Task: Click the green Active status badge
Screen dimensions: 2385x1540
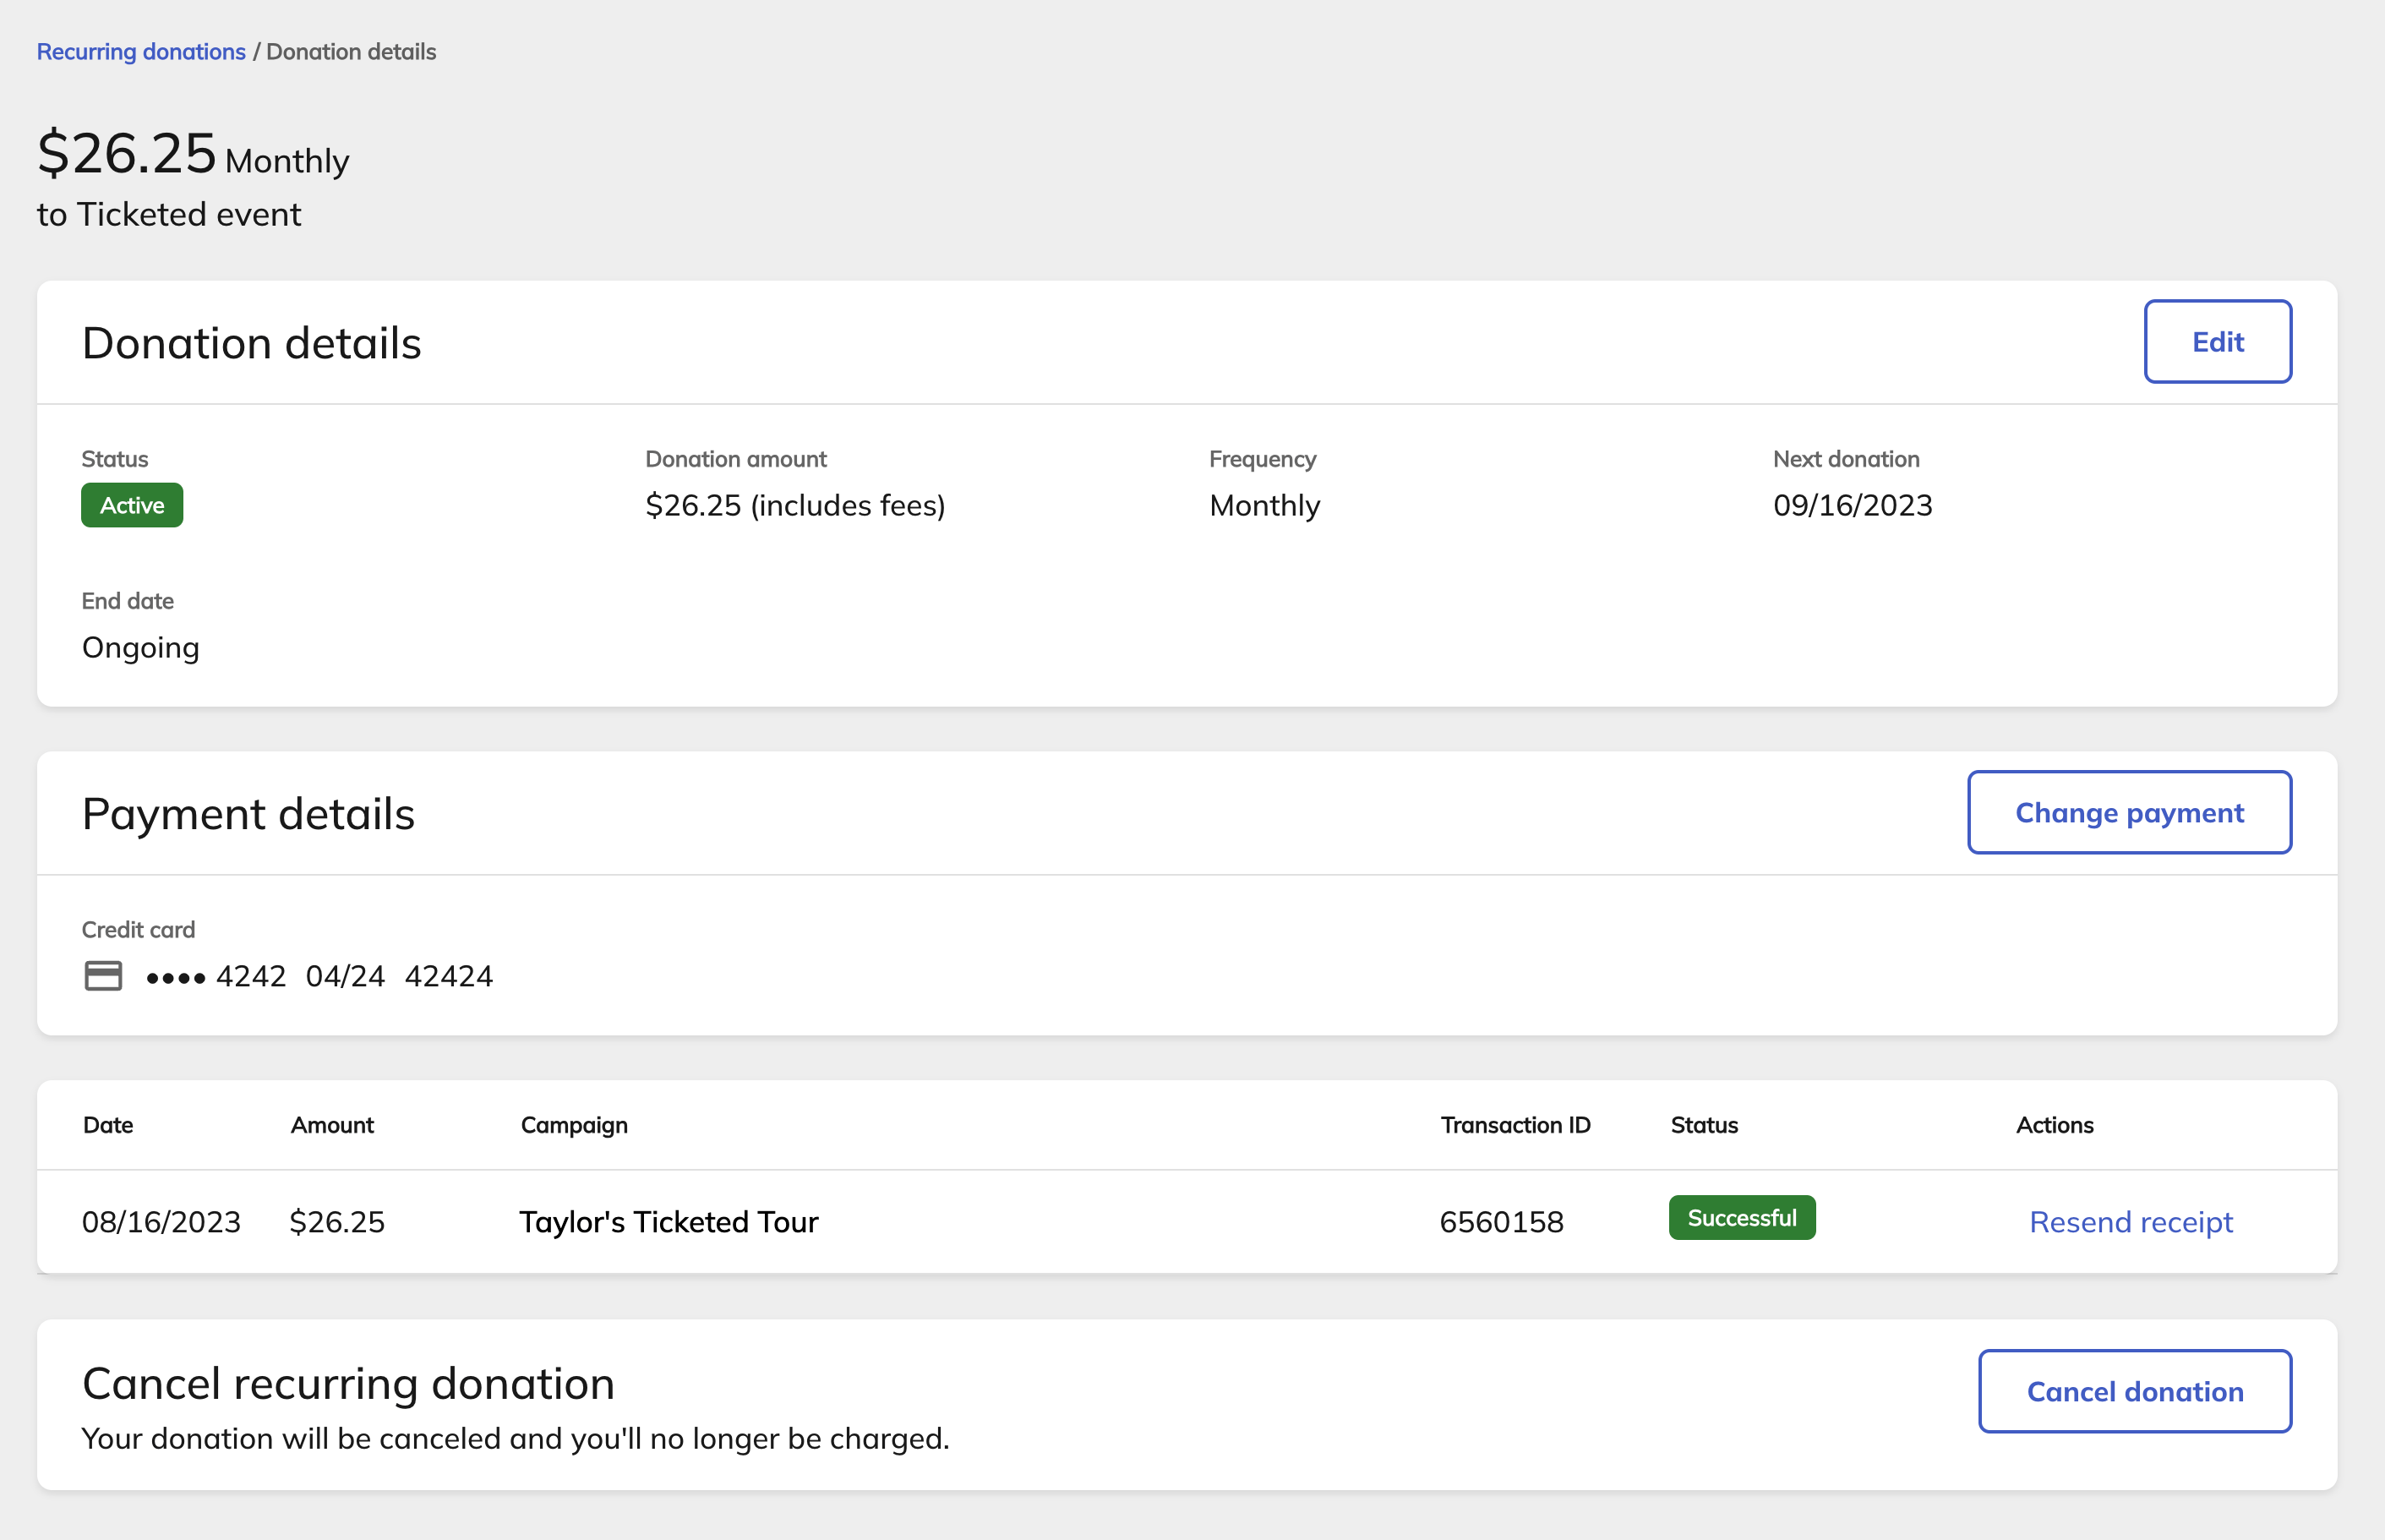Action: click(x=132, y=505)
